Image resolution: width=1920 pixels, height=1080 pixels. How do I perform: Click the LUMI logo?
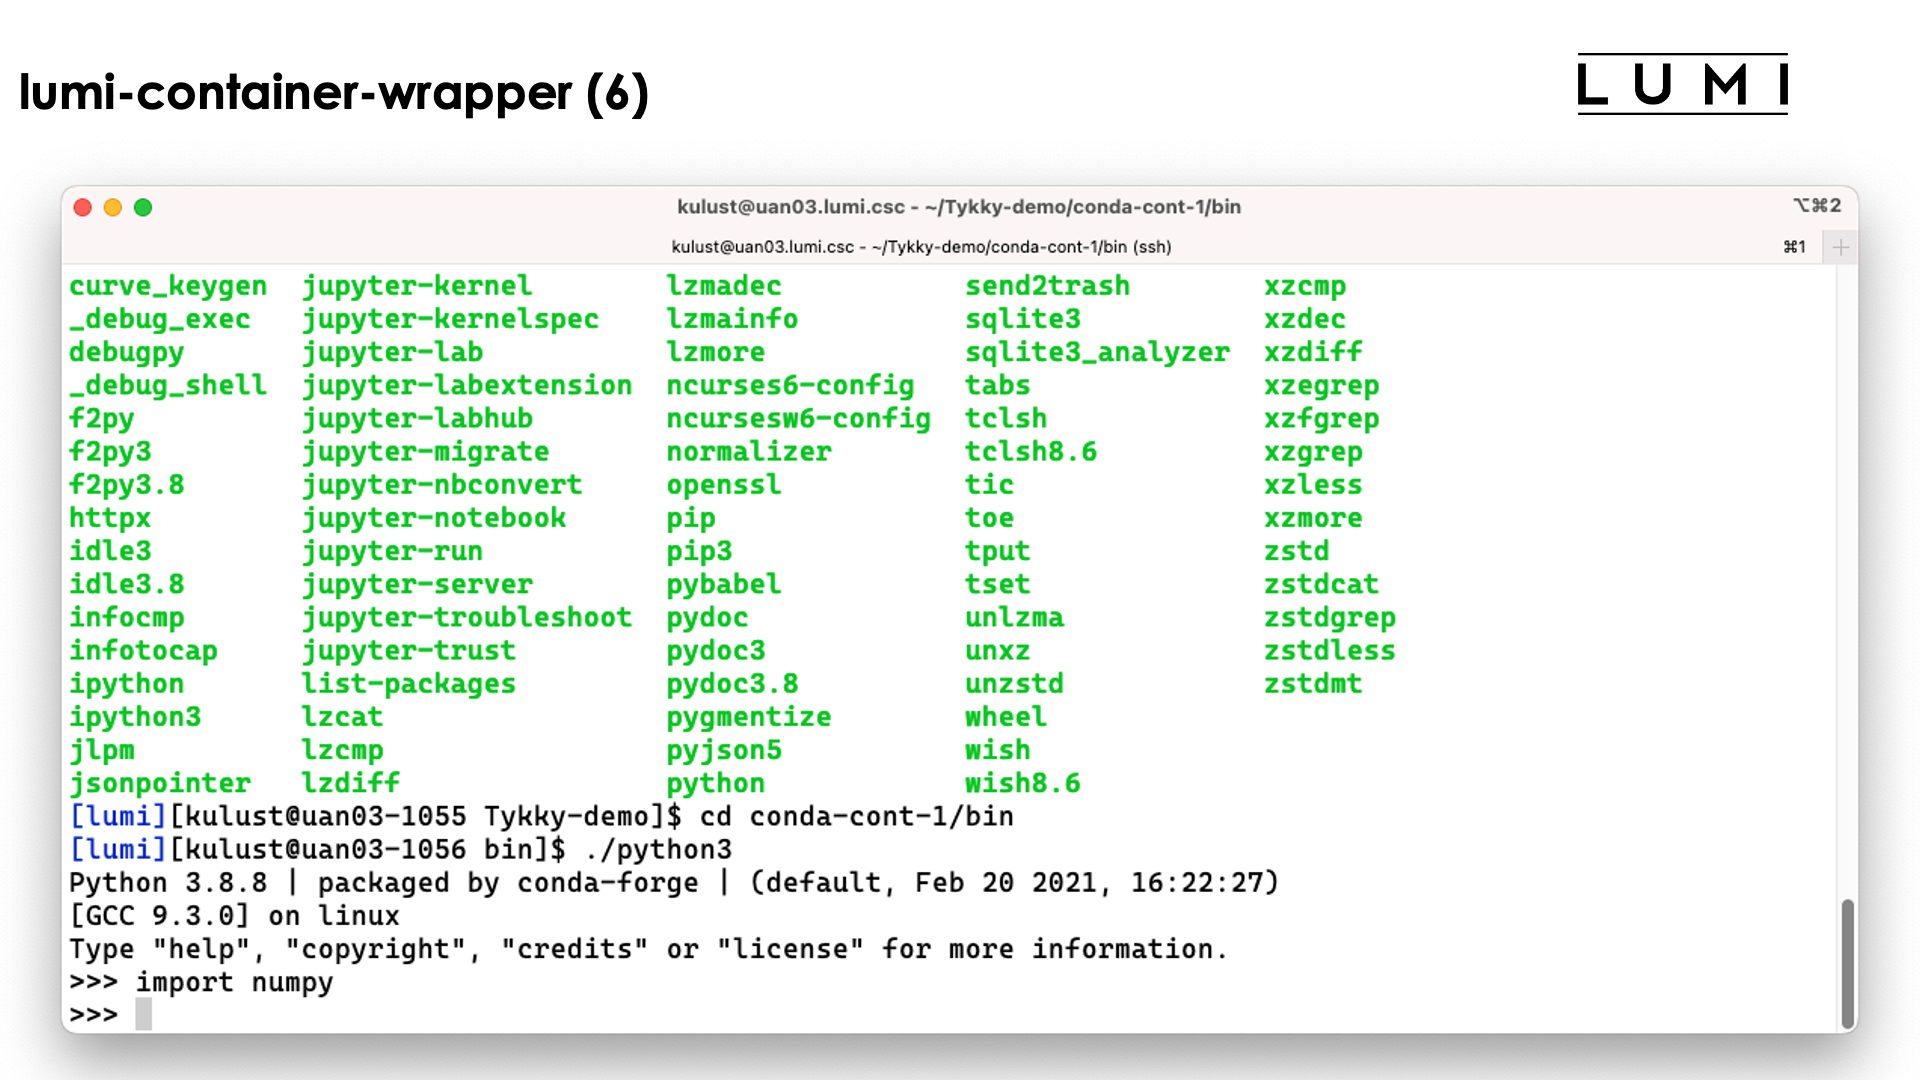point(1682,85)
